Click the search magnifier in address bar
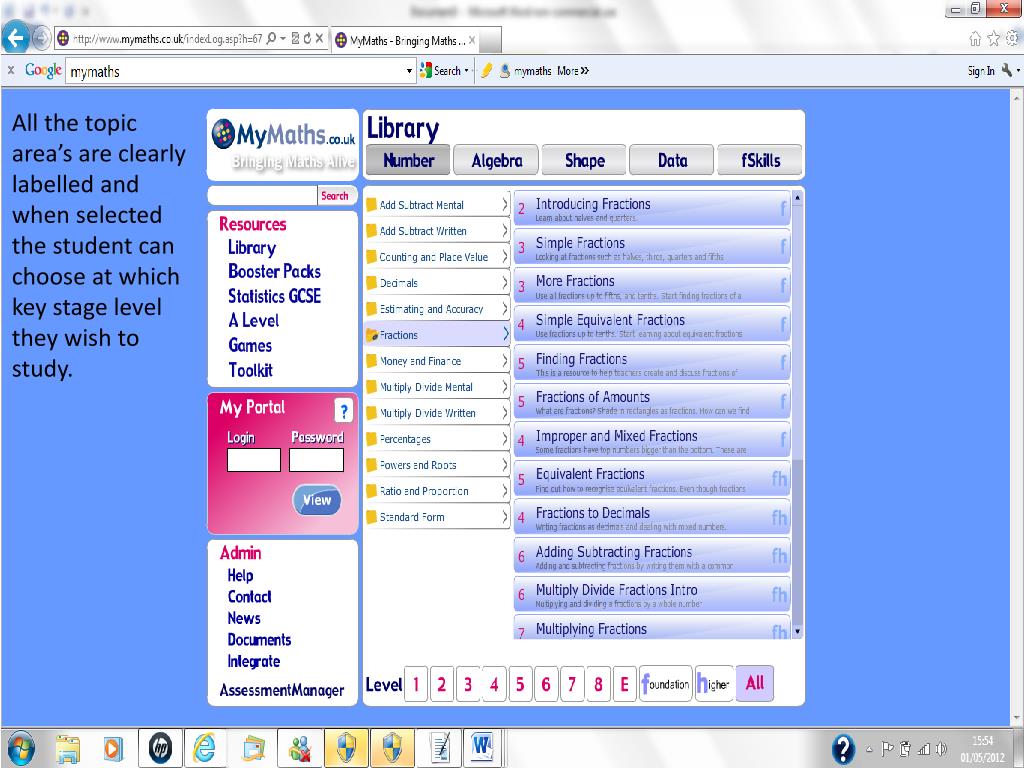 click(x=271, y=39)
